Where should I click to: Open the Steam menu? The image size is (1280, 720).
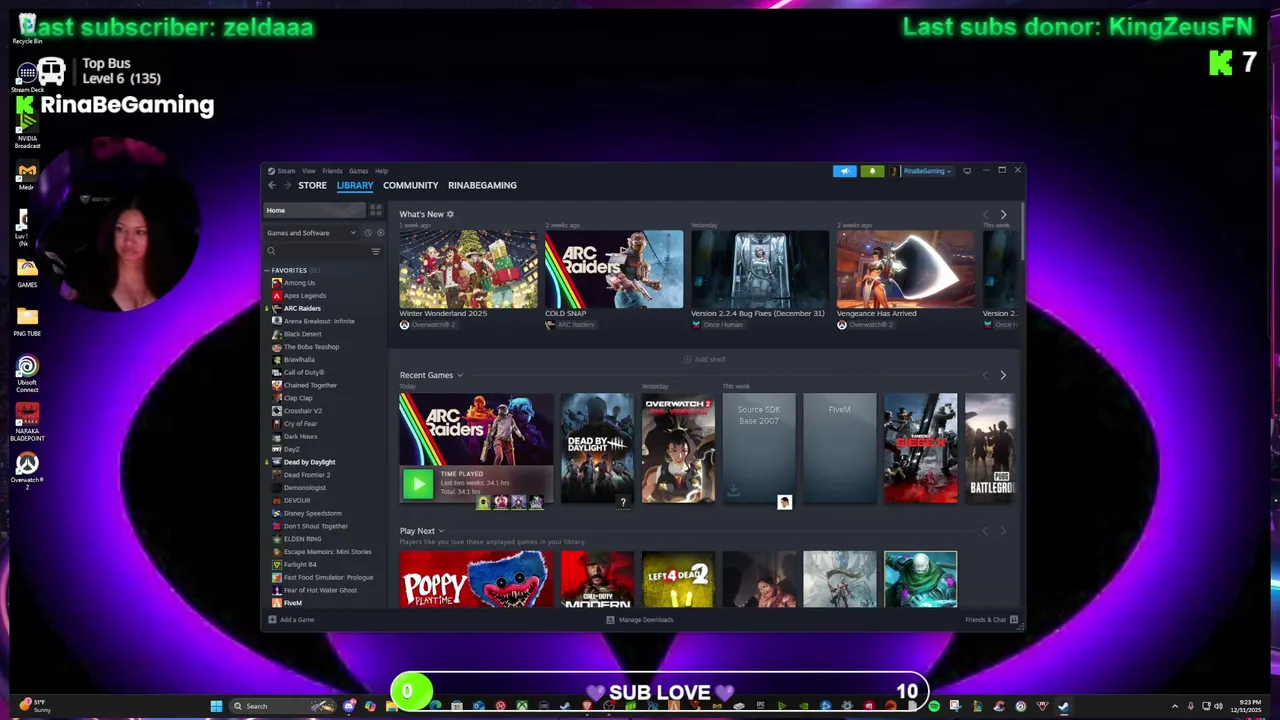pyautogui.click(x=287, y=171)
